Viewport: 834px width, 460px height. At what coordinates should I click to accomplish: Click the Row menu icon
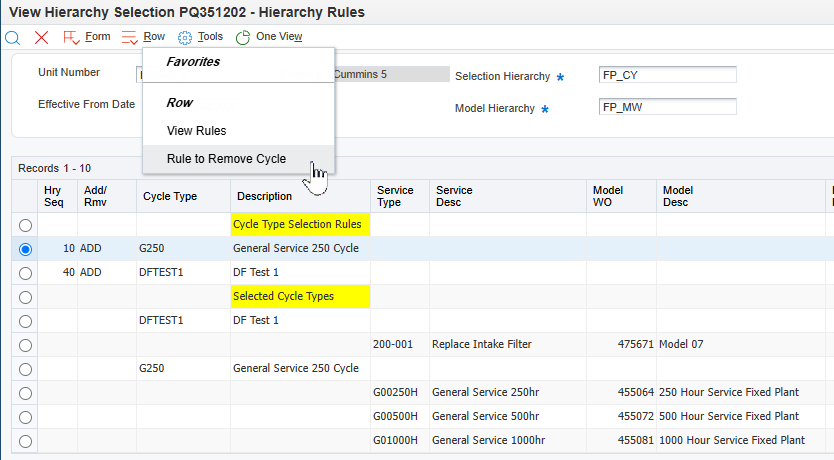click(x=129, y=37)
